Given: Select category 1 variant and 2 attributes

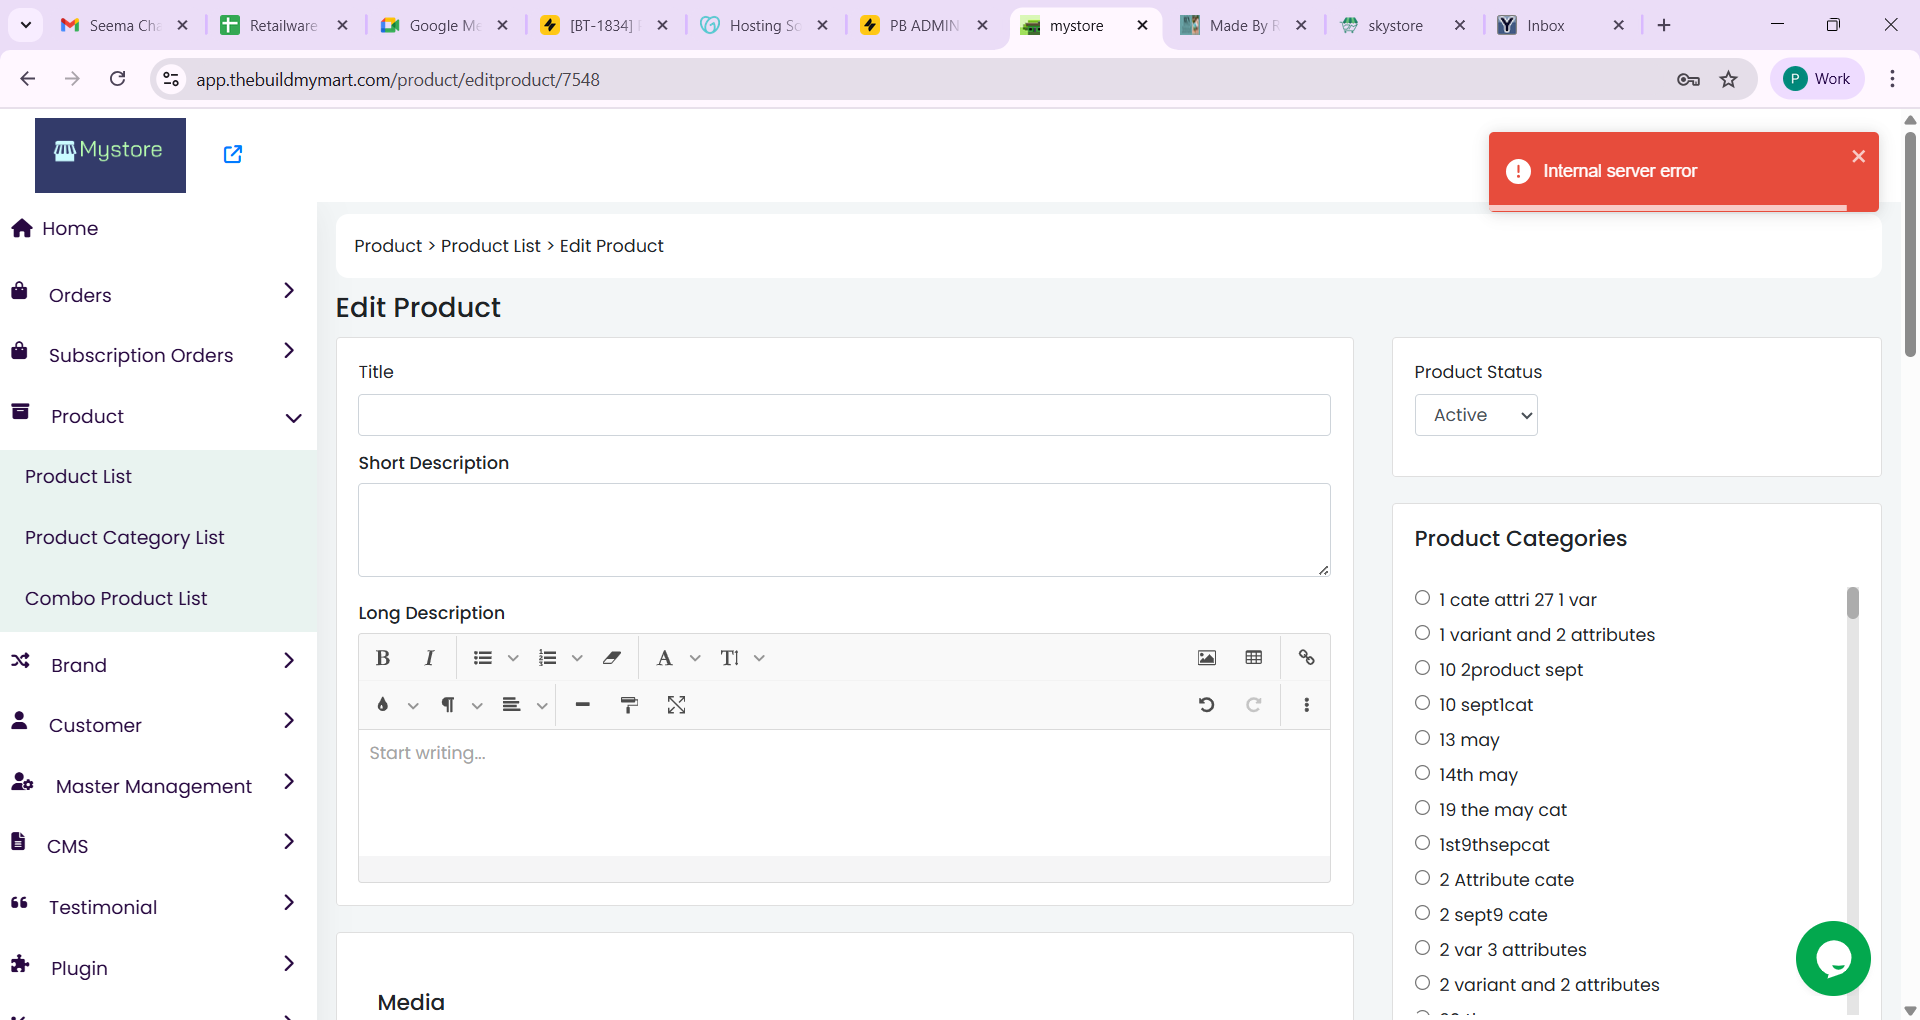Looking at the screenshot, I should pos(1422,633).
